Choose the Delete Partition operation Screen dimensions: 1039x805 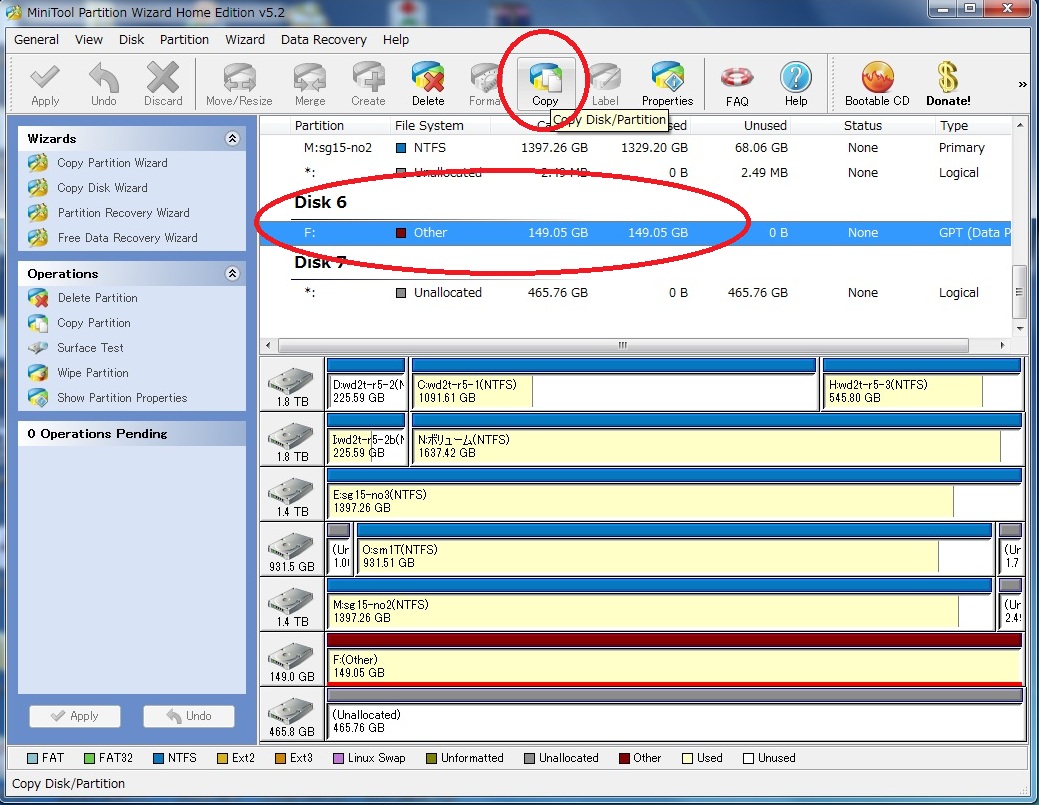(x=97, y=298)
